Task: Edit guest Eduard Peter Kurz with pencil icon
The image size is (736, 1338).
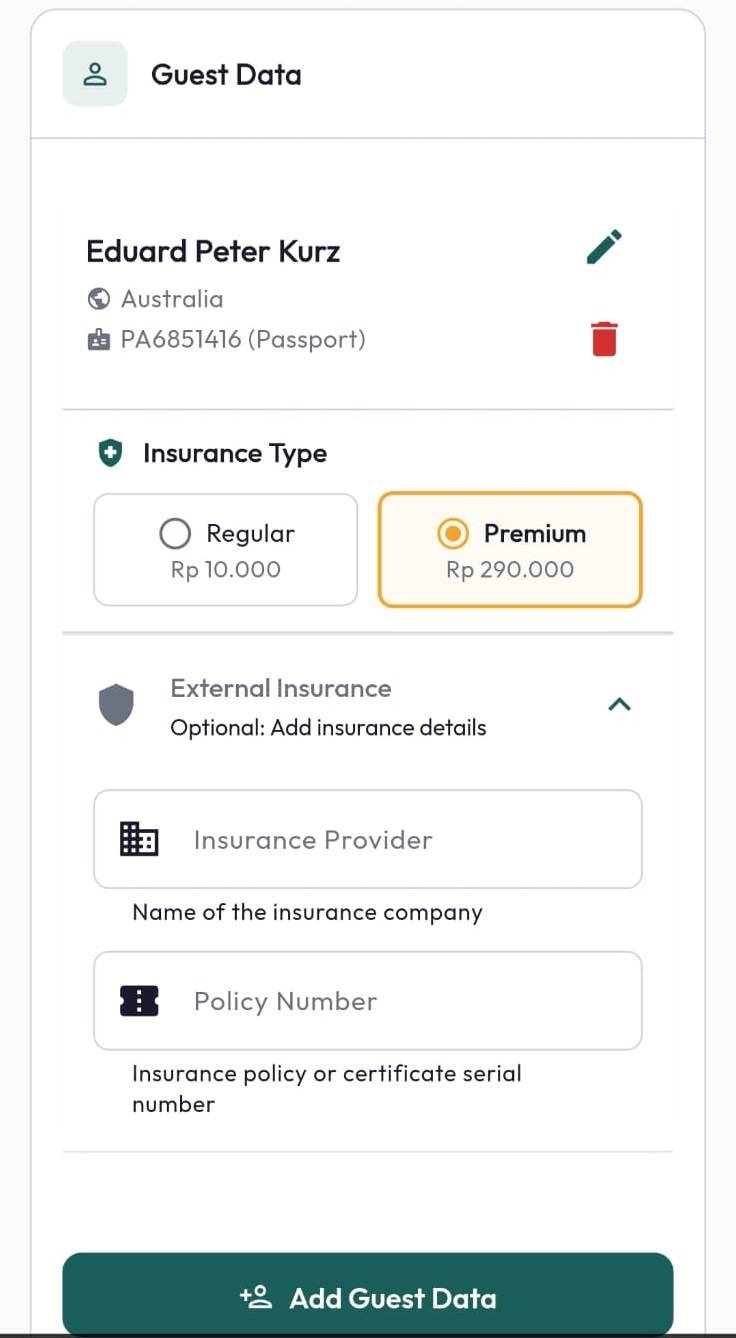Action: [x=604, y=247]
